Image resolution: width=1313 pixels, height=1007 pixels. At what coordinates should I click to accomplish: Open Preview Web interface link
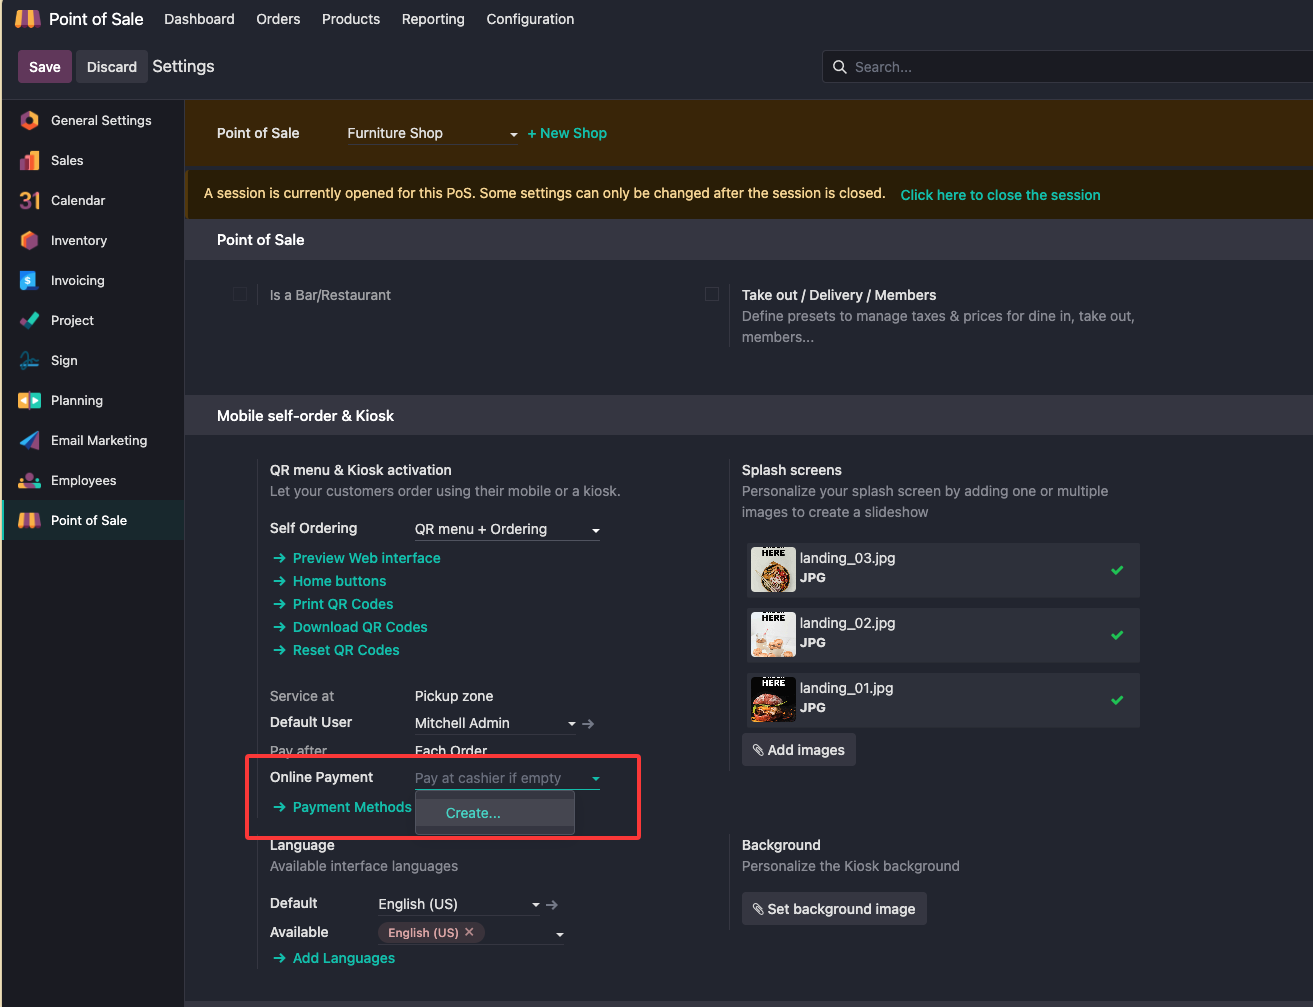click(x=366, y=558)
